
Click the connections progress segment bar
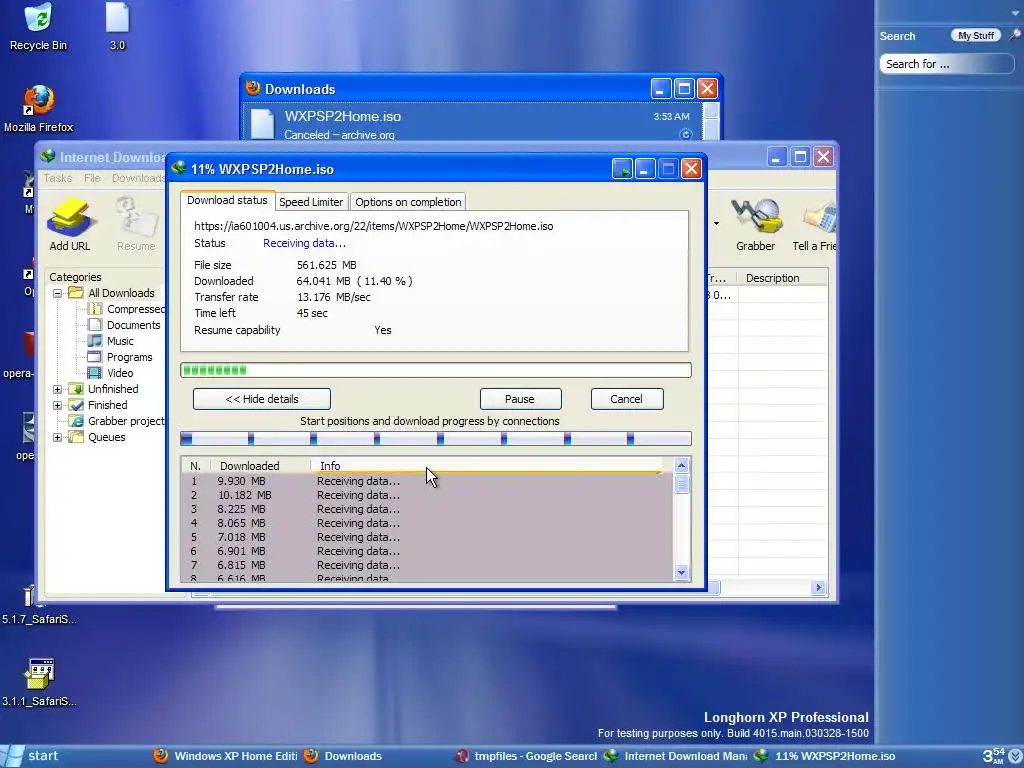click(x=436, y=439)
